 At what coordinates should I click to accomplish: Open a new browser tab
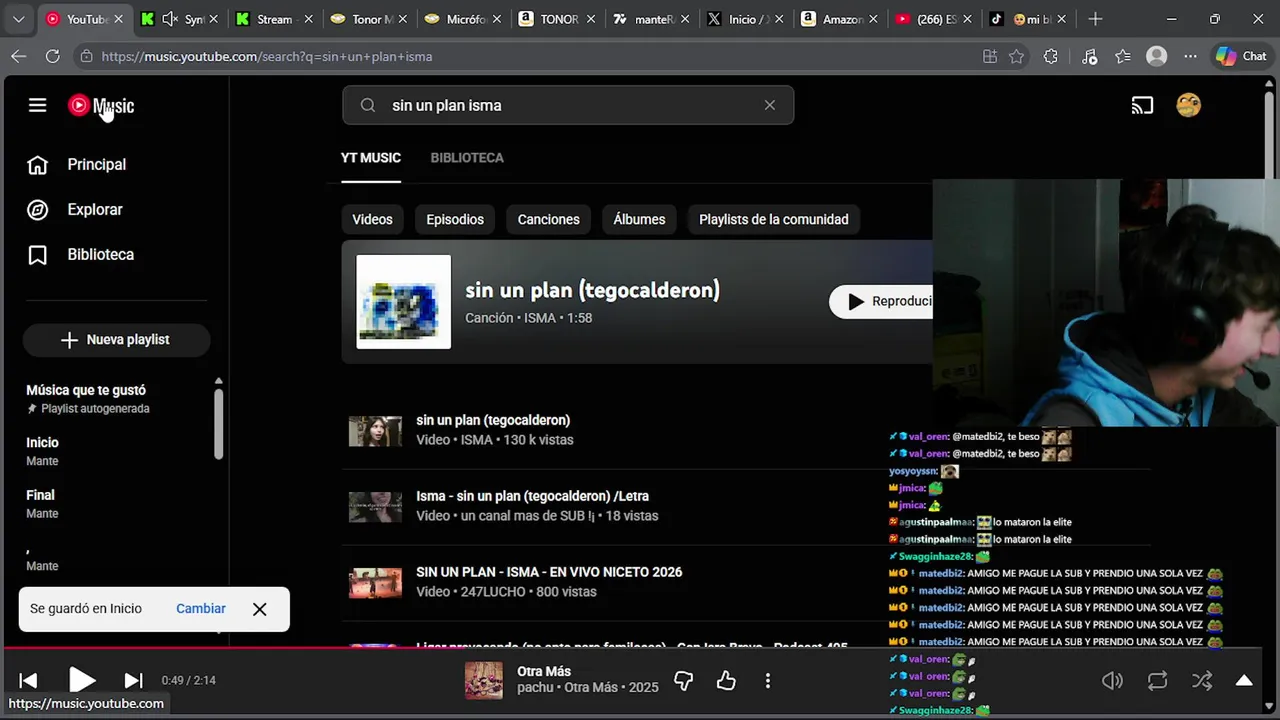pyautogui.click(x=1095, y=19)
